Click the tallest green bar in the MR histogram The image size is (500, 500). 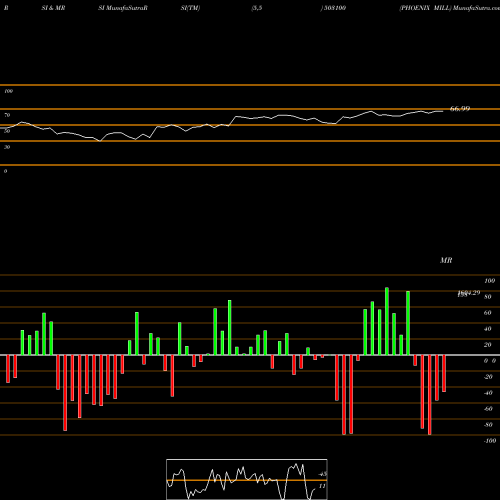click(387, 321)
